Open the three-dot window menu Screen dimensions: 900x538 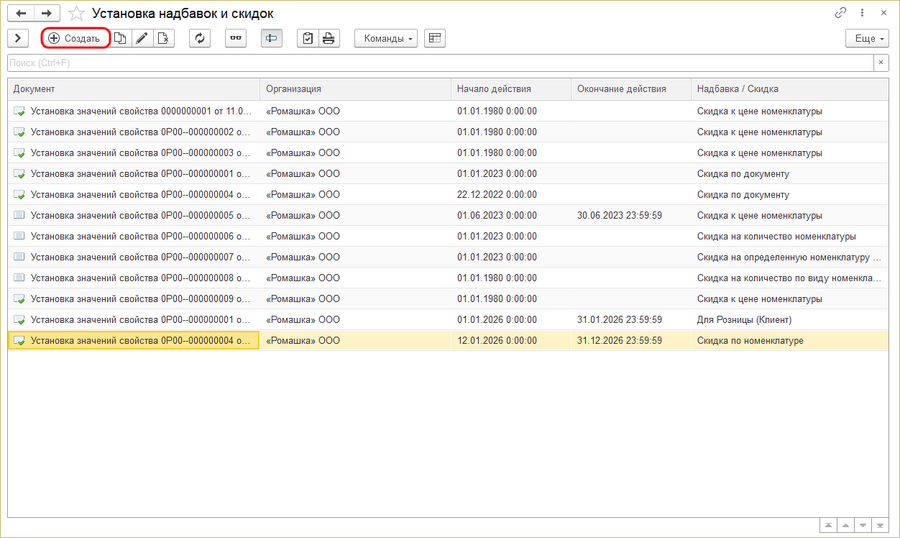(x=862, y=13)
